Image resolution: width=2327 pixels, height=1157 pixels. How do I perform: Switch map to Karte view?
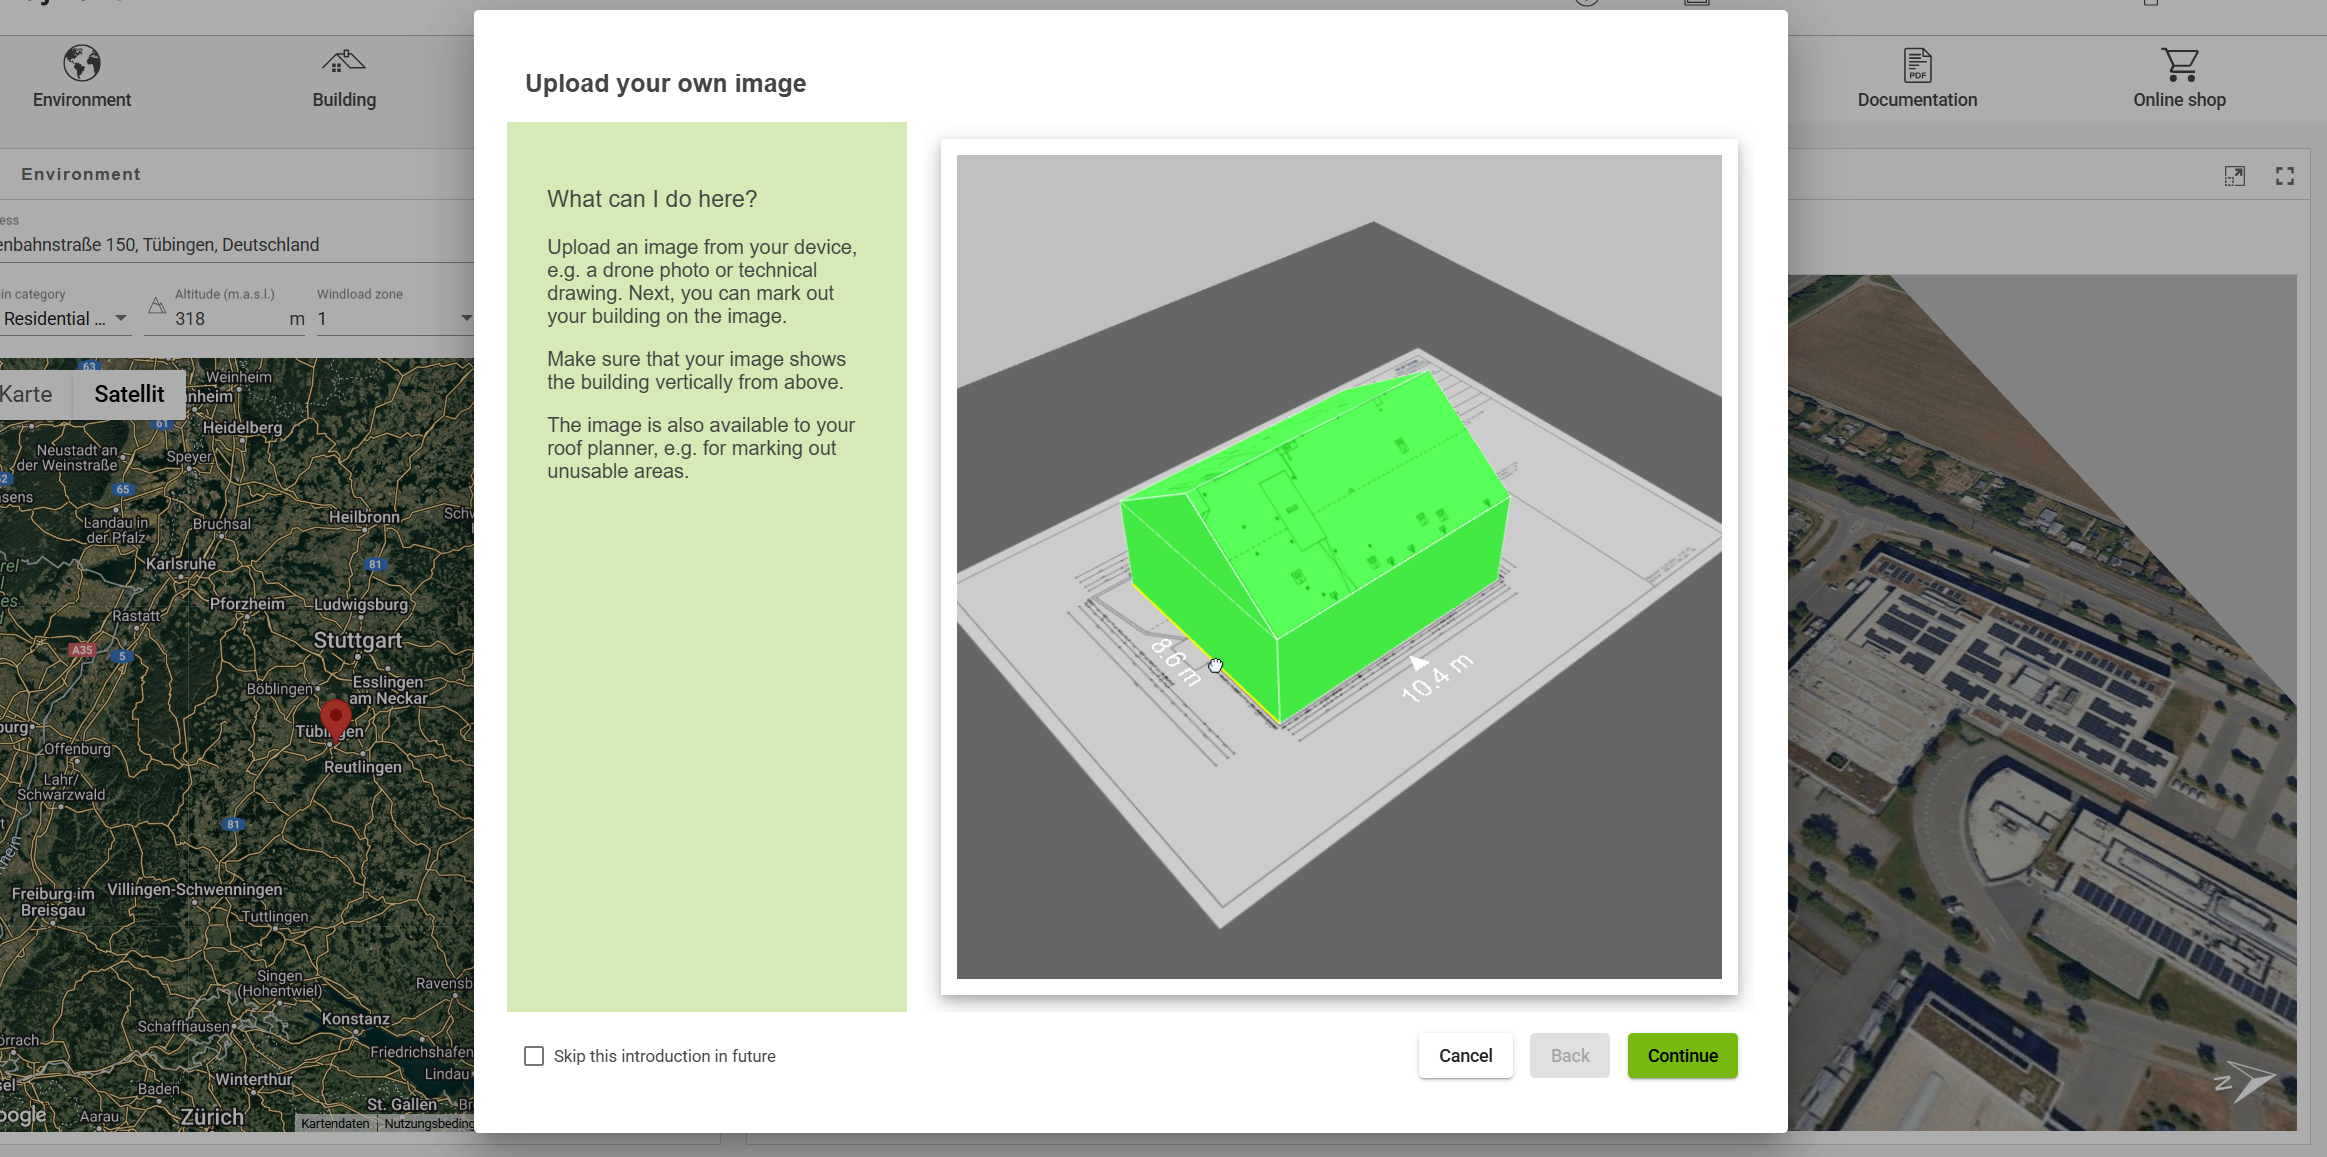tap(28, 394)
